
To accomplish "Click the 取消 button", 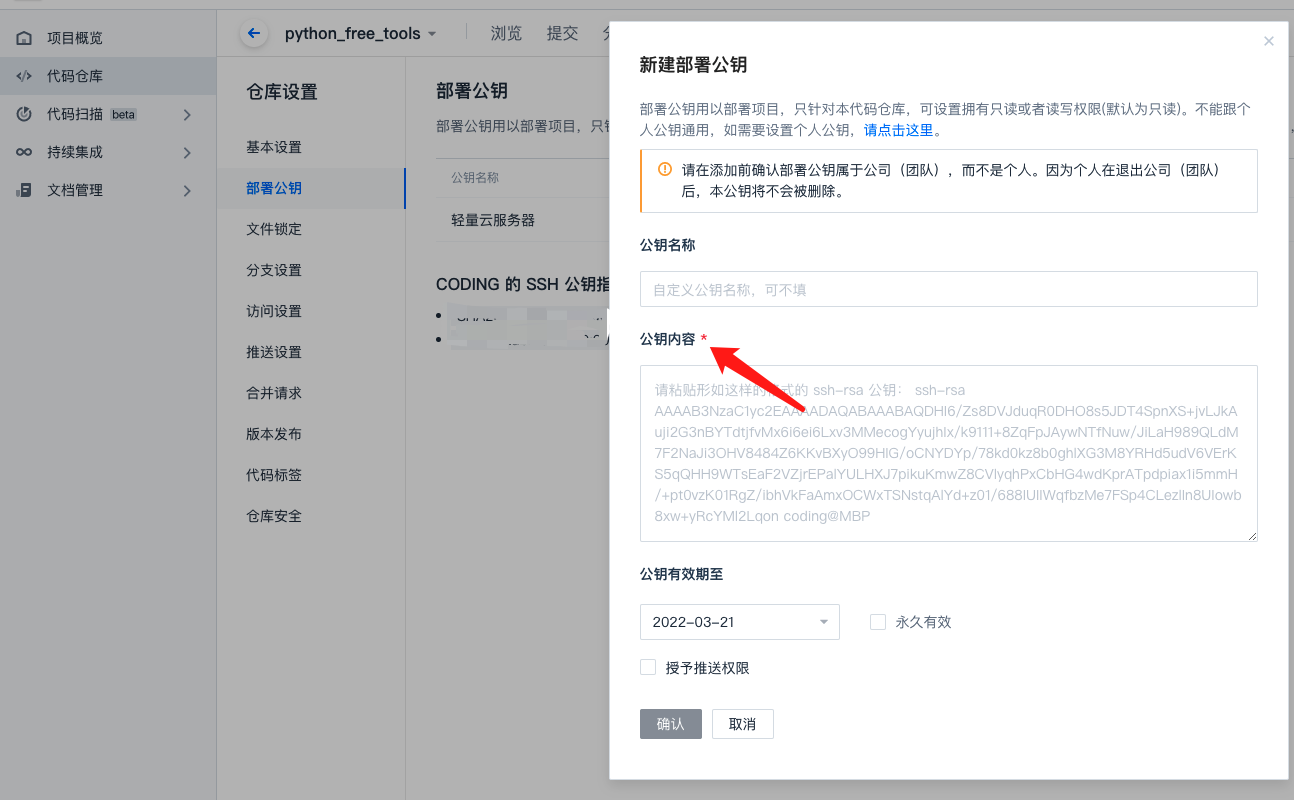I will click(x=742, y=724).
